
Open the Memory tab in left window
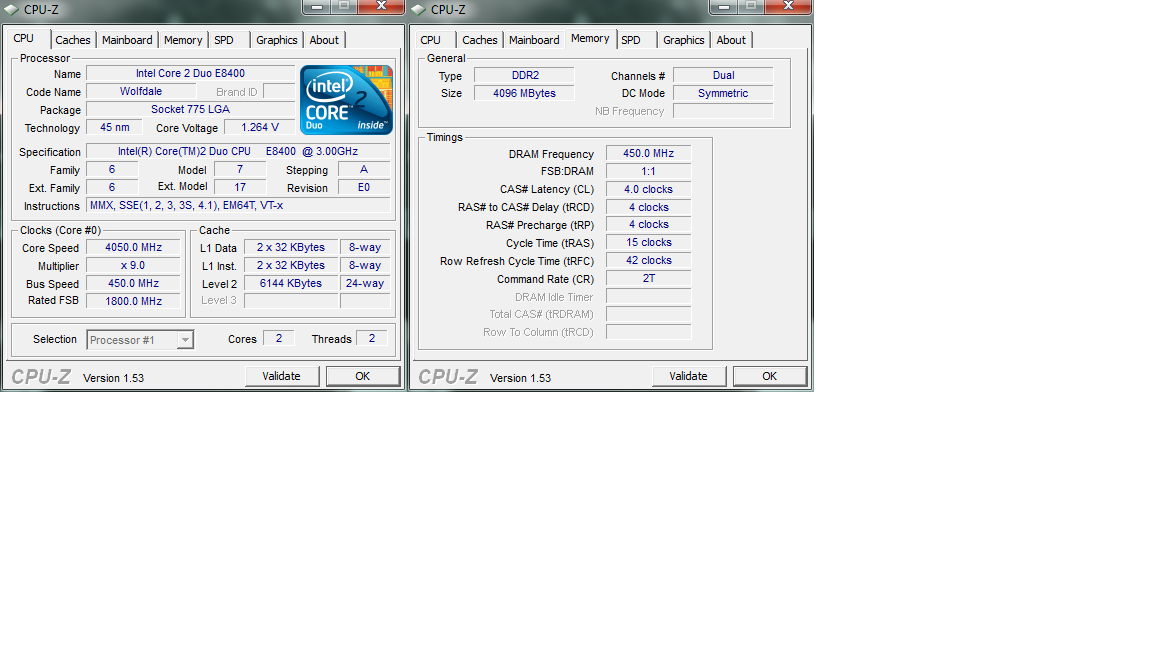[183, 40]
